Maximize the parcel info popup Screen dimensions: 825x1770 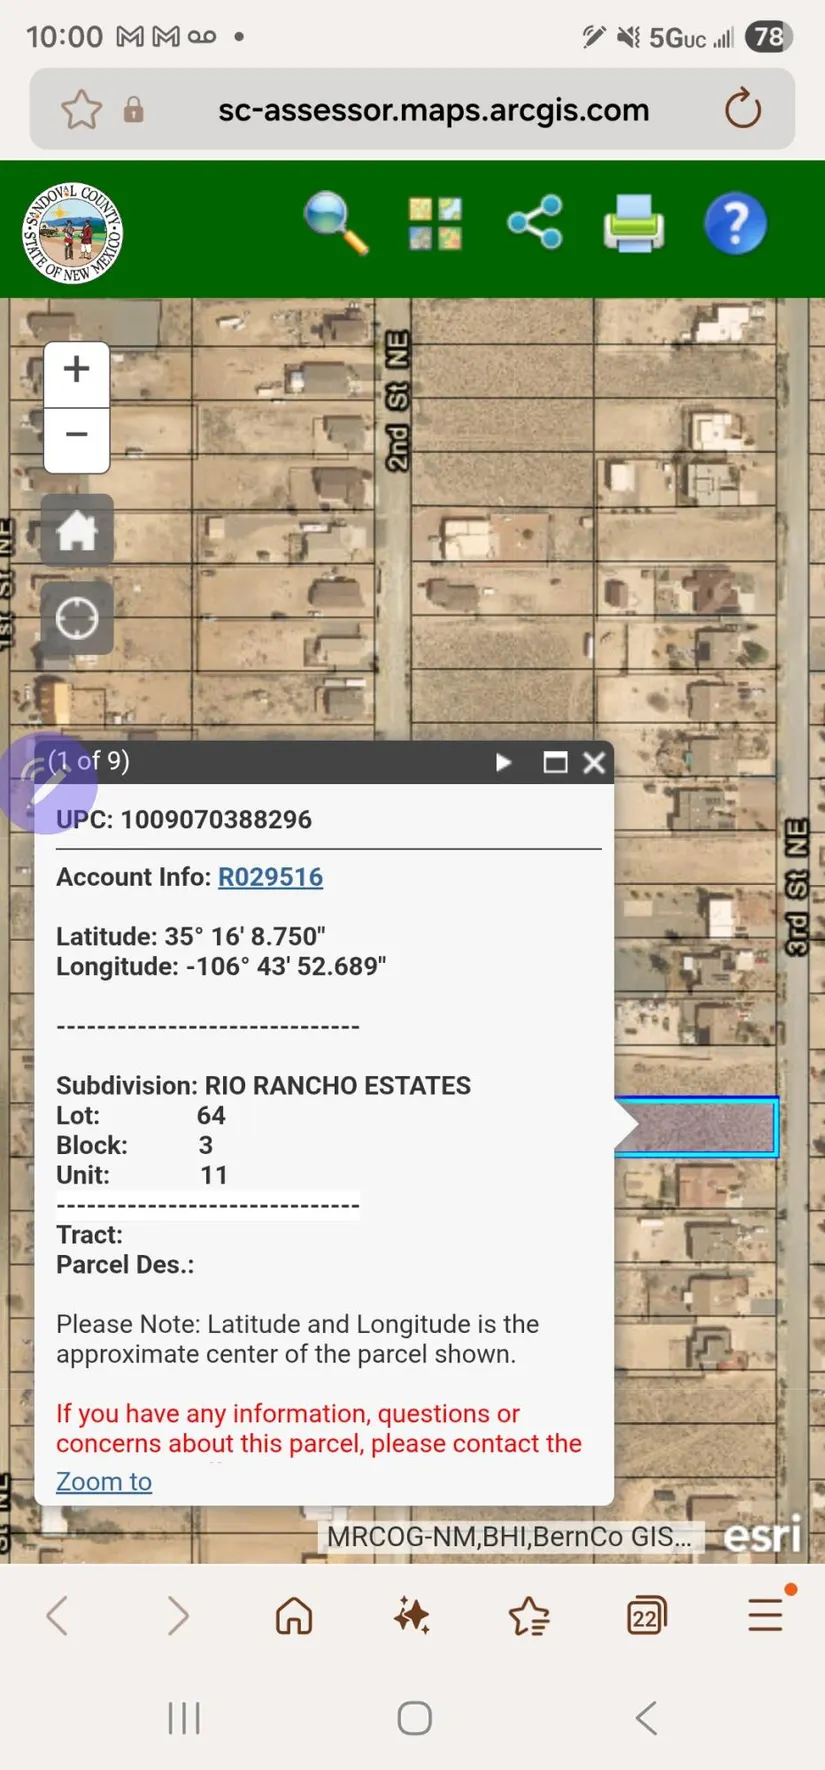[x=555, y=763]
